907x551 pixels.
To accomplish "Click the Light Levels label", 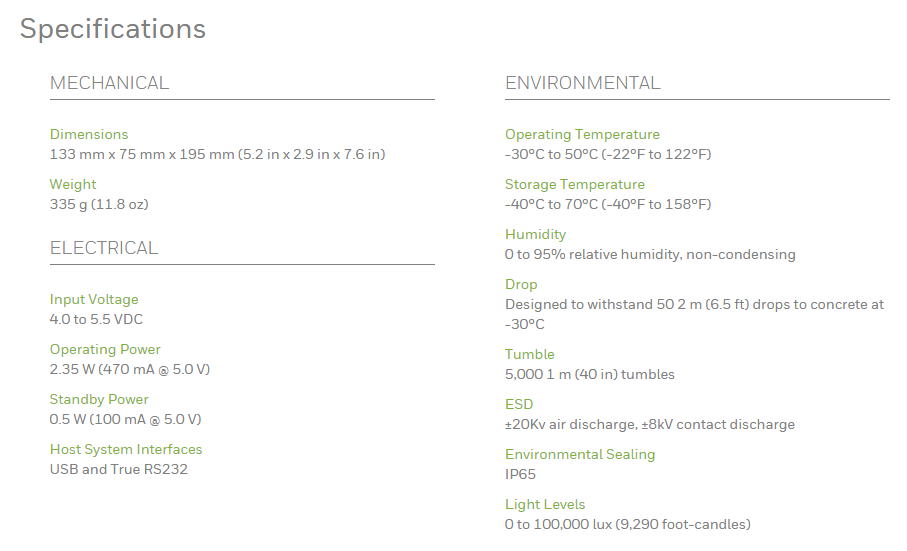I will (x=545, y=504).
